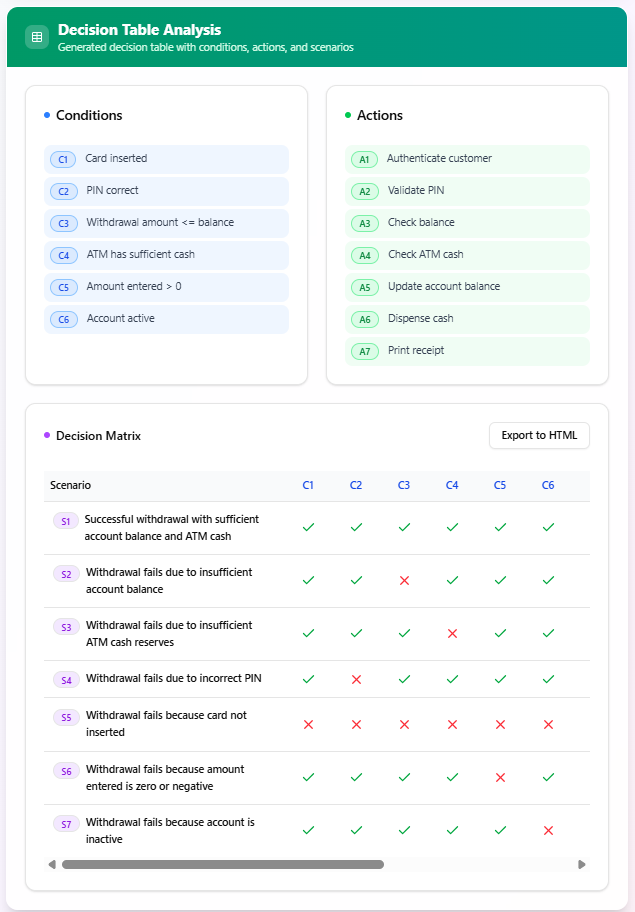Toggle the red C3 cross in scenario S2

pos(404,580)
